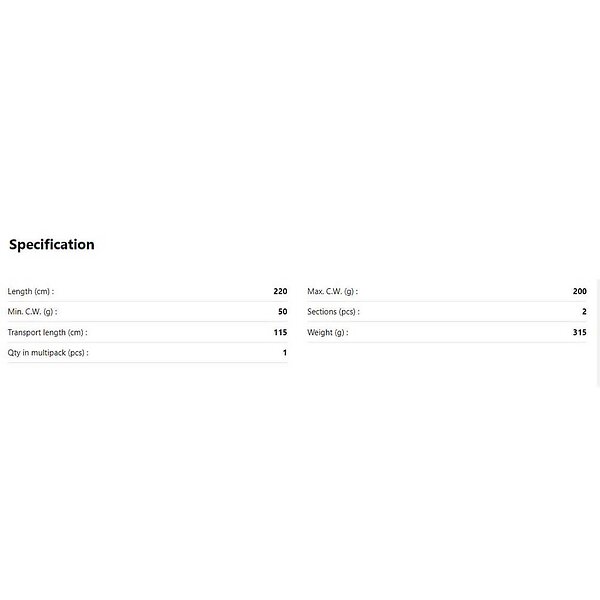Select the weight value 315

[580, 332]
